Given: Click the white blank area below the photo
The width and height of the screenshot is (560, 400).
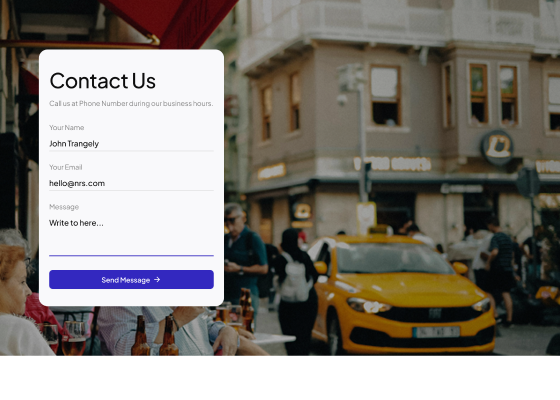Looking at the screenshot, I should (280, 378).
